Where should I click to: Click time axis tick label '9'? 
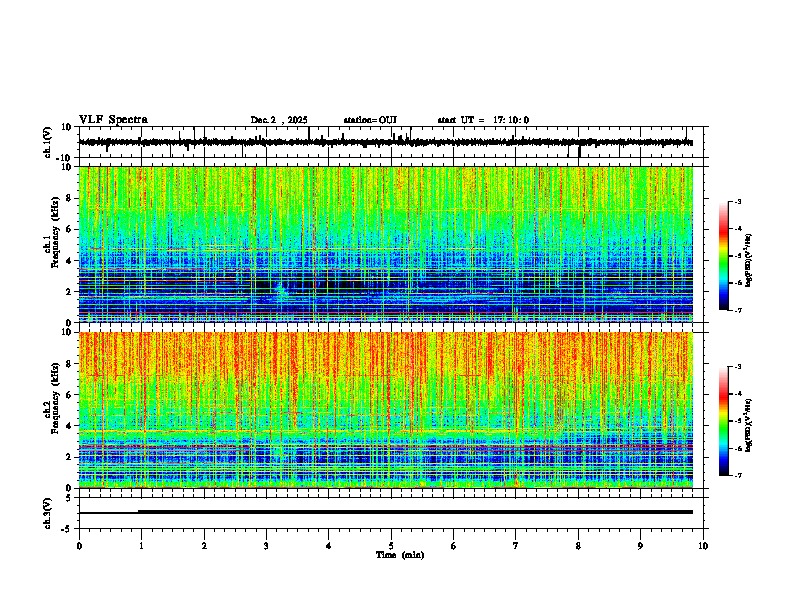[640, 546]
